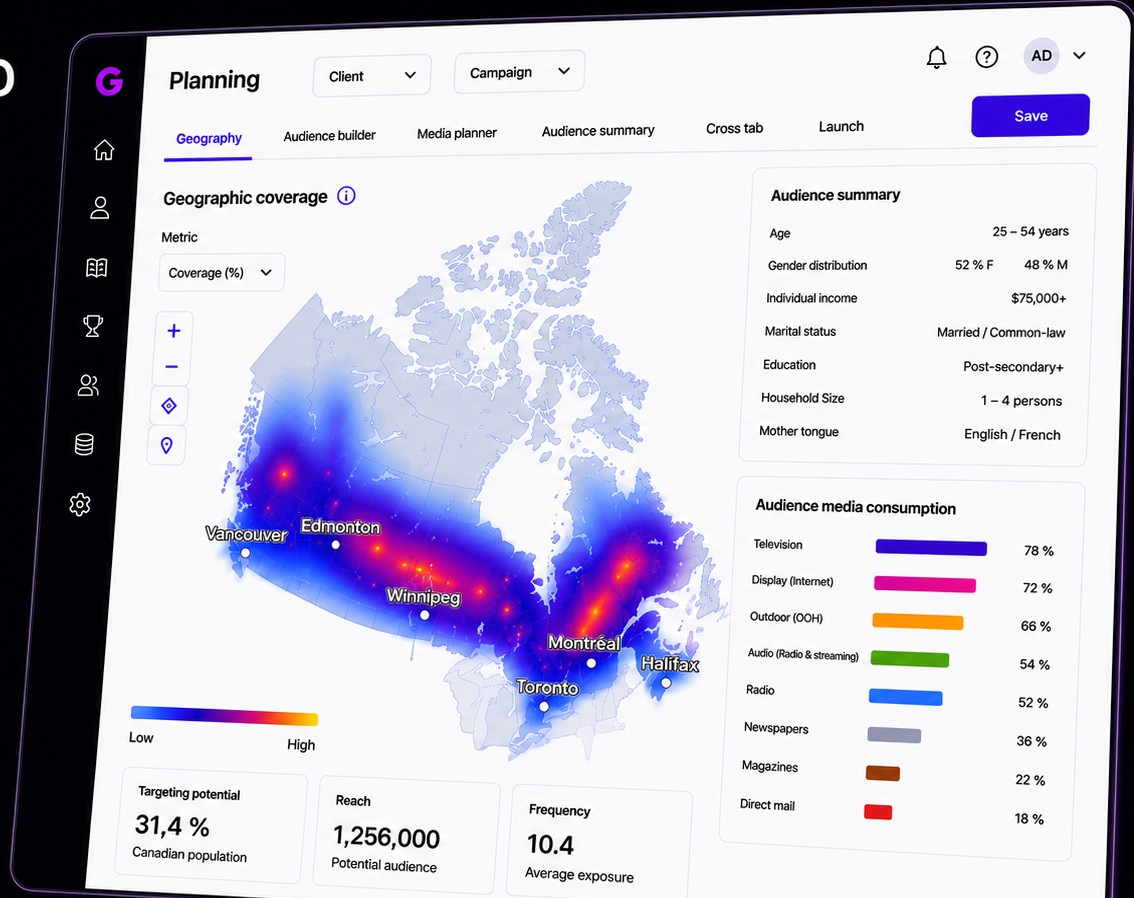Open the trophy sidebar icon
Screen dimensions: 1134x898
click(x=93, y=326)
